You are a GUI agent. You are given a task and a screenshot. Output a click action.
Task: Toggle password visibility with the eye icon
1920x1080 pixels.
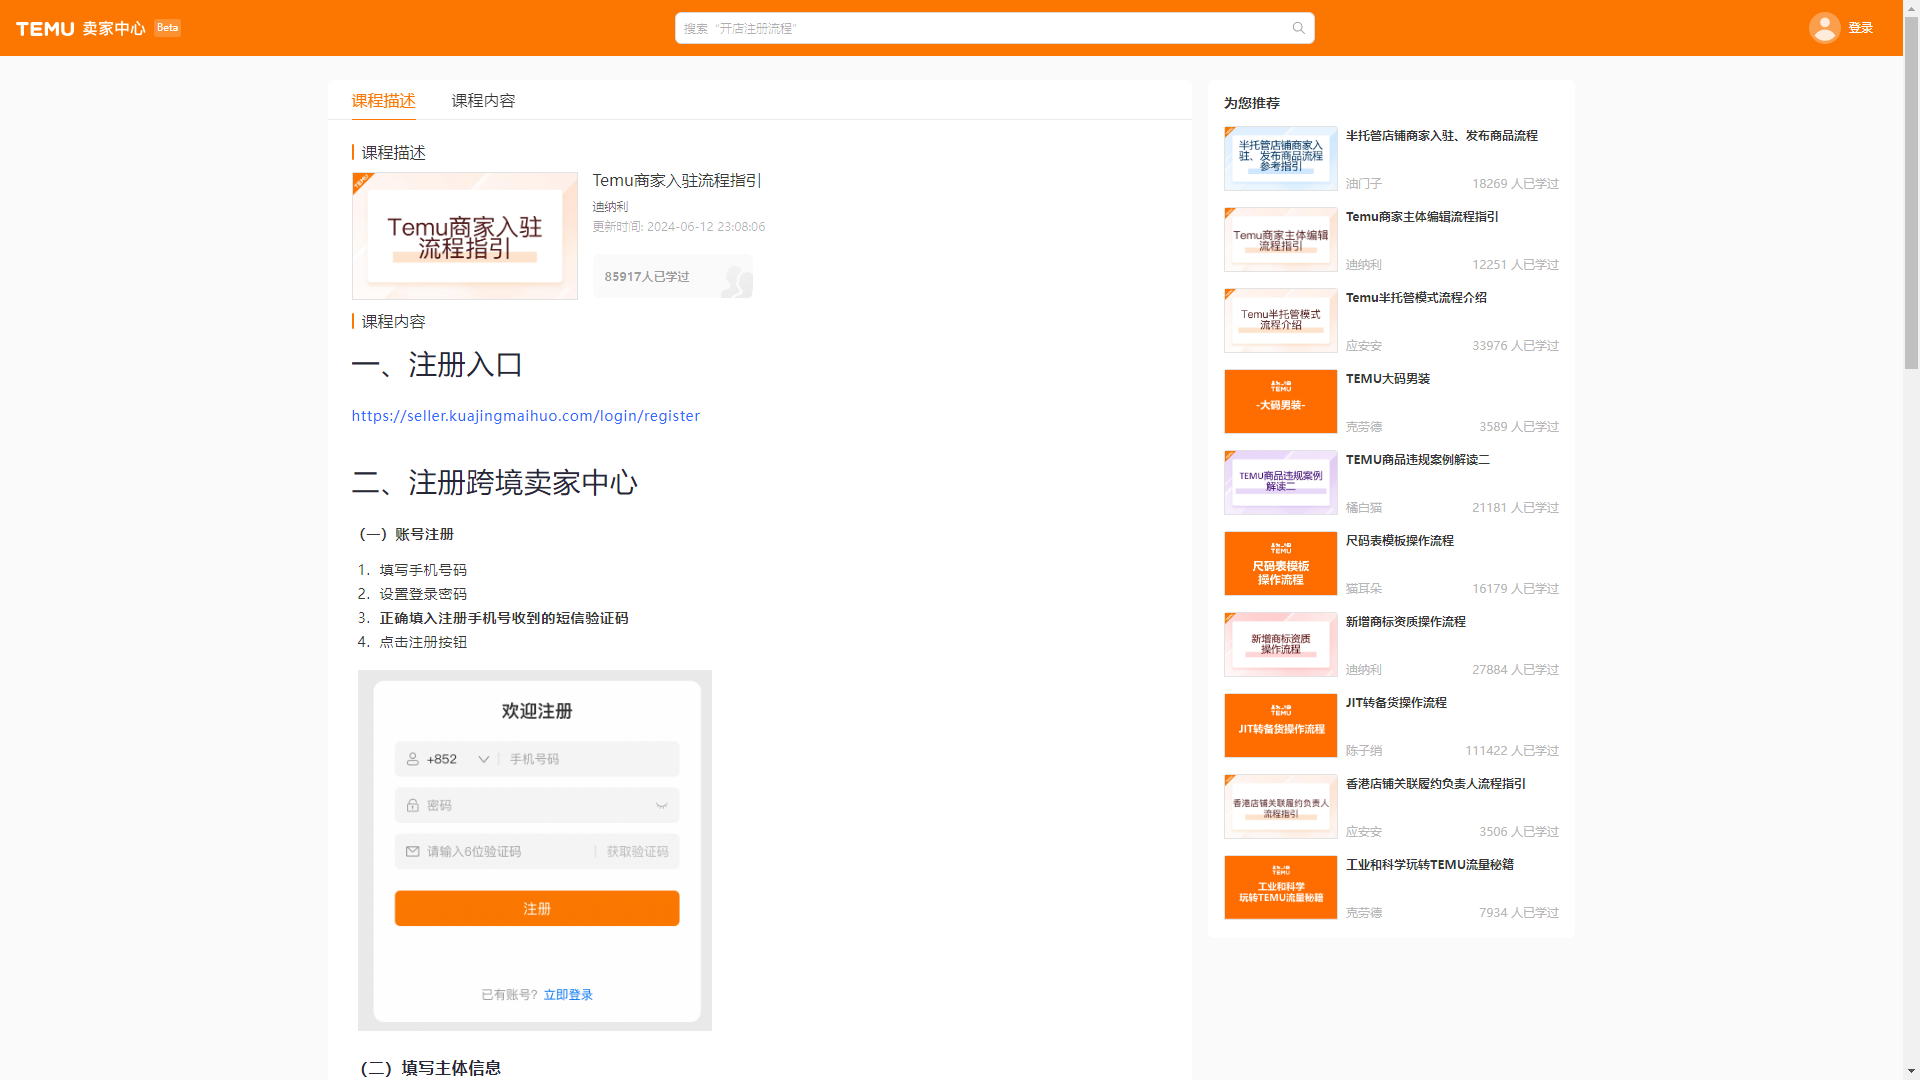[661, 805]
